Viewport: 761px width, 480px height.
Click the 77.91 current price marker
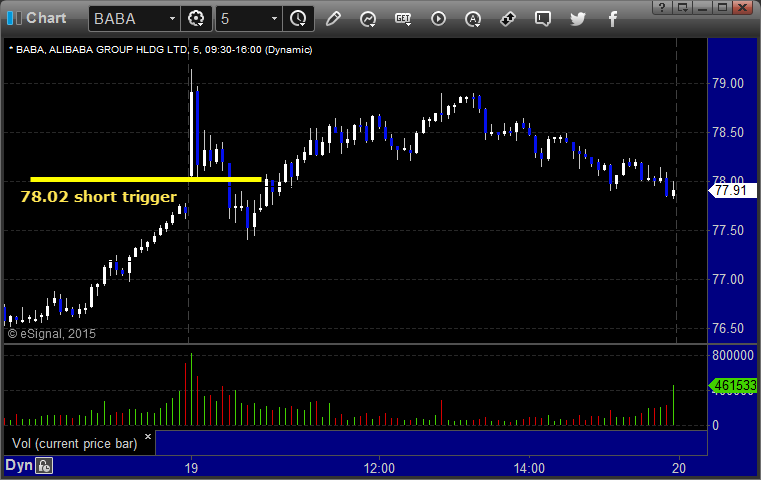point(733,190)
